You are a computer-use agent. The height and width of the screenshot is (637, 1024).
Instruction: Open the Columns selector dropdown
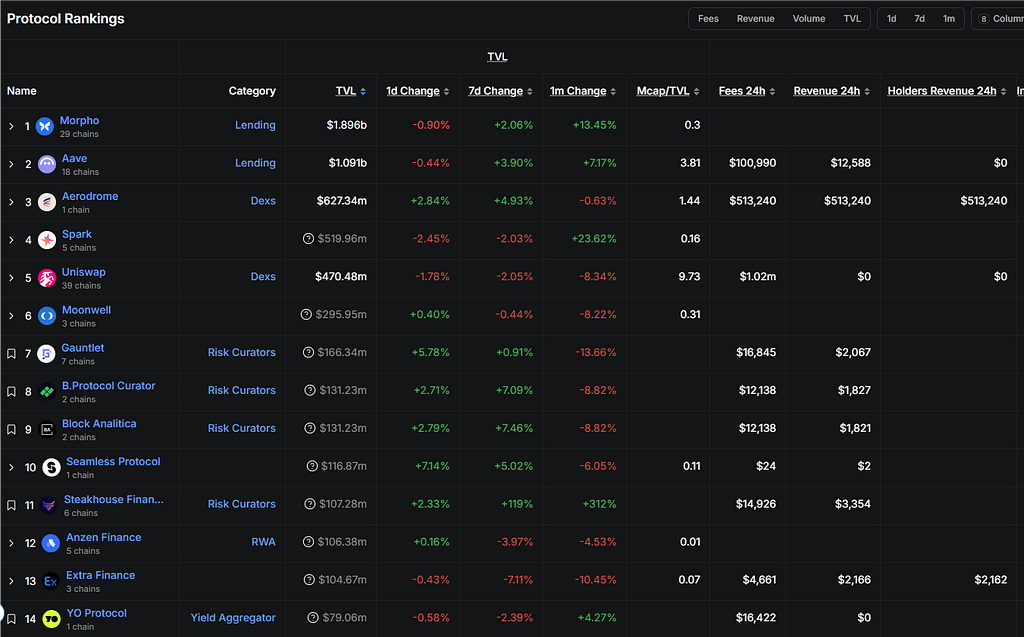click(x=998, y=19)
